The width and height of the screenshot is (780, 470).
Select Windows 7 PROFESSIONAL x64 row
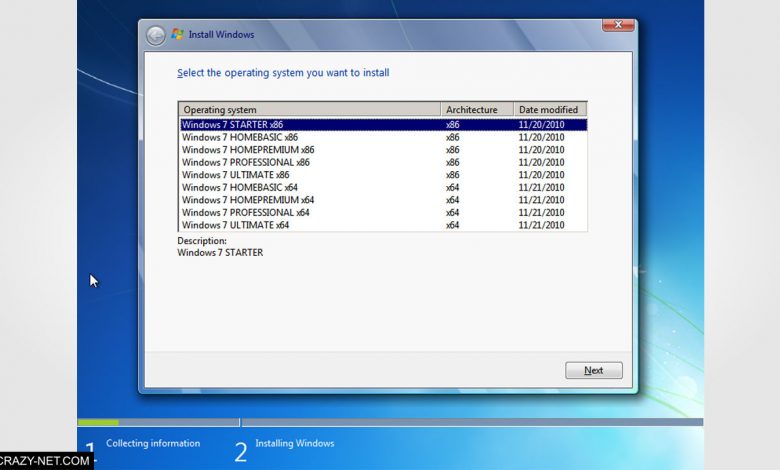click(383, 212)
